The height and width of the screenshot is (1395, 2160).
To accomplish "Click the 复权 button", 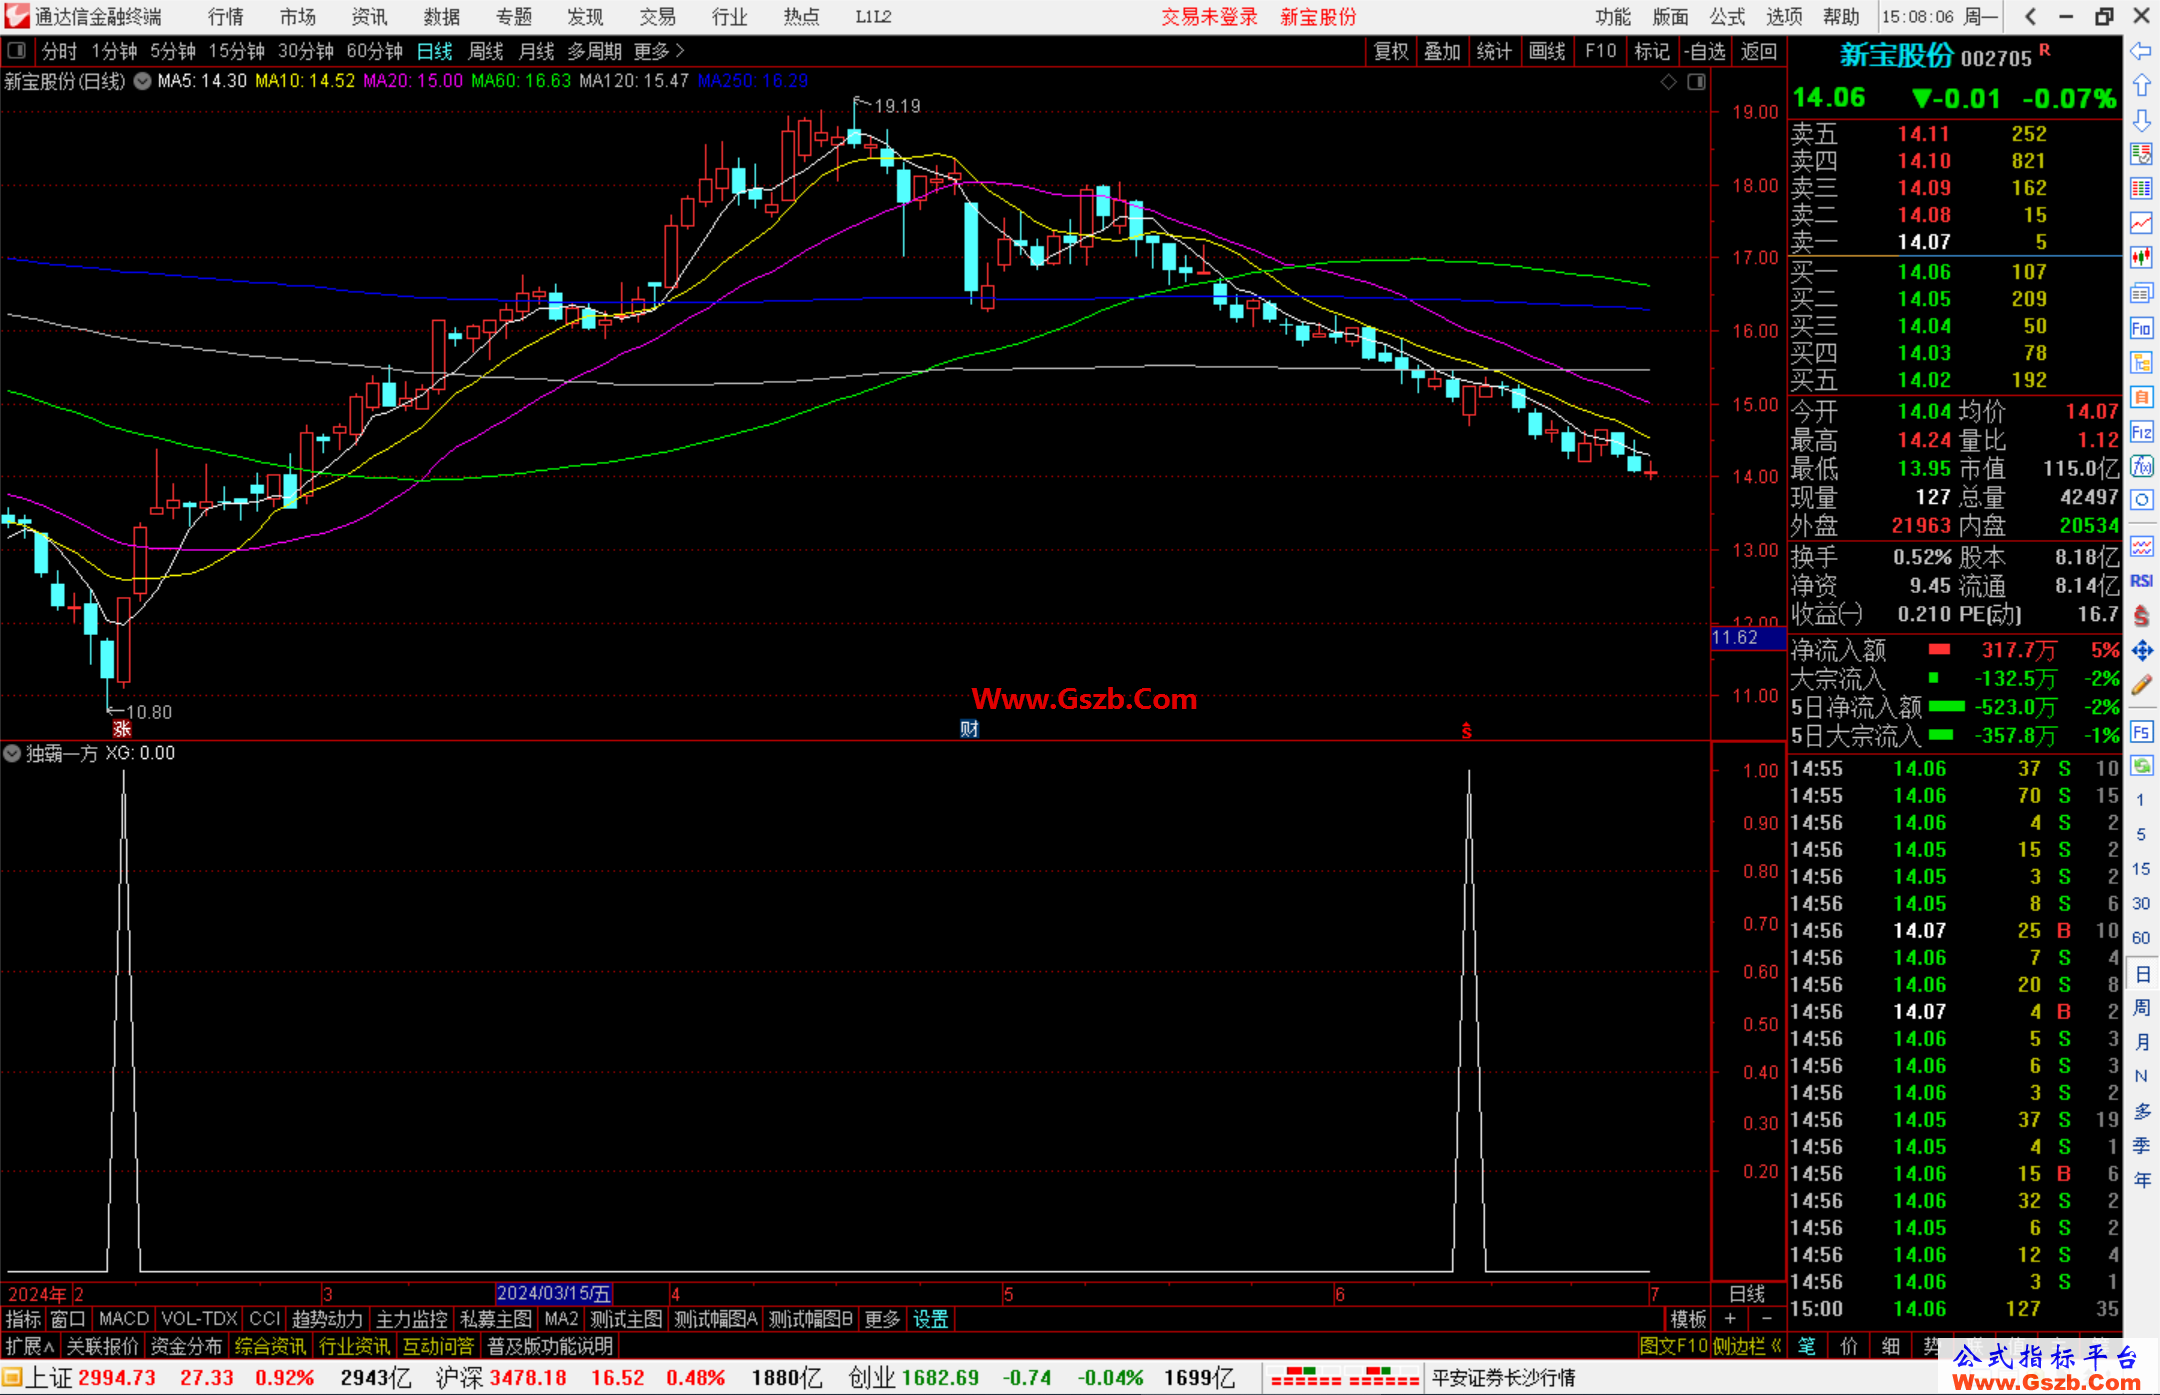I will [x=1390, y=51].
